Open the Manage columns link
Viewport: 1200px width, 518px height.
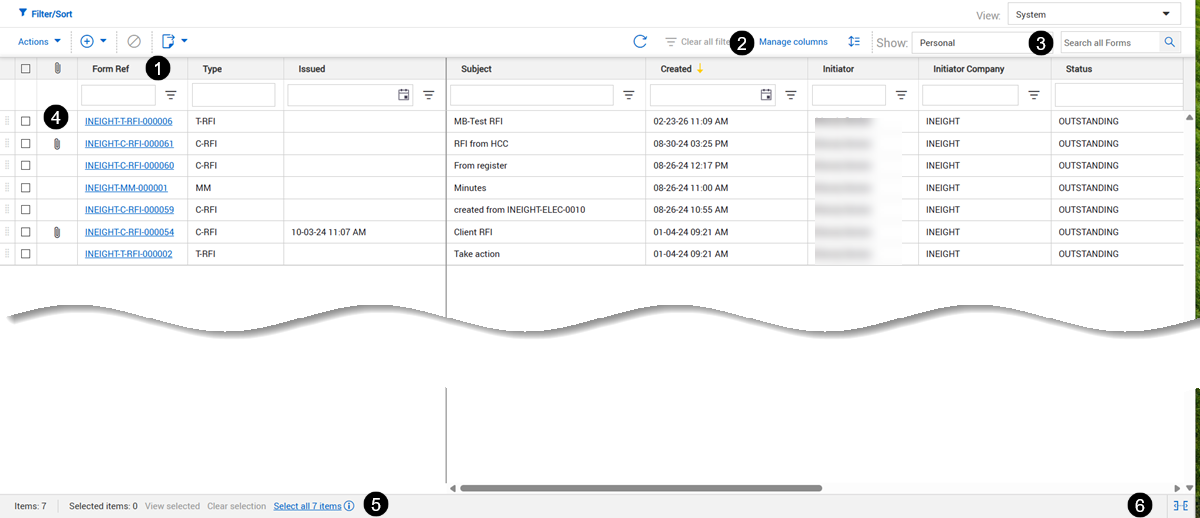point(793,42)
